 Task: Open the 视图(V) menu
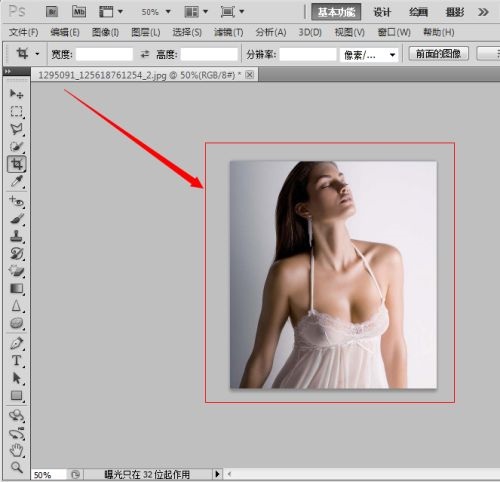pos(349,32)
